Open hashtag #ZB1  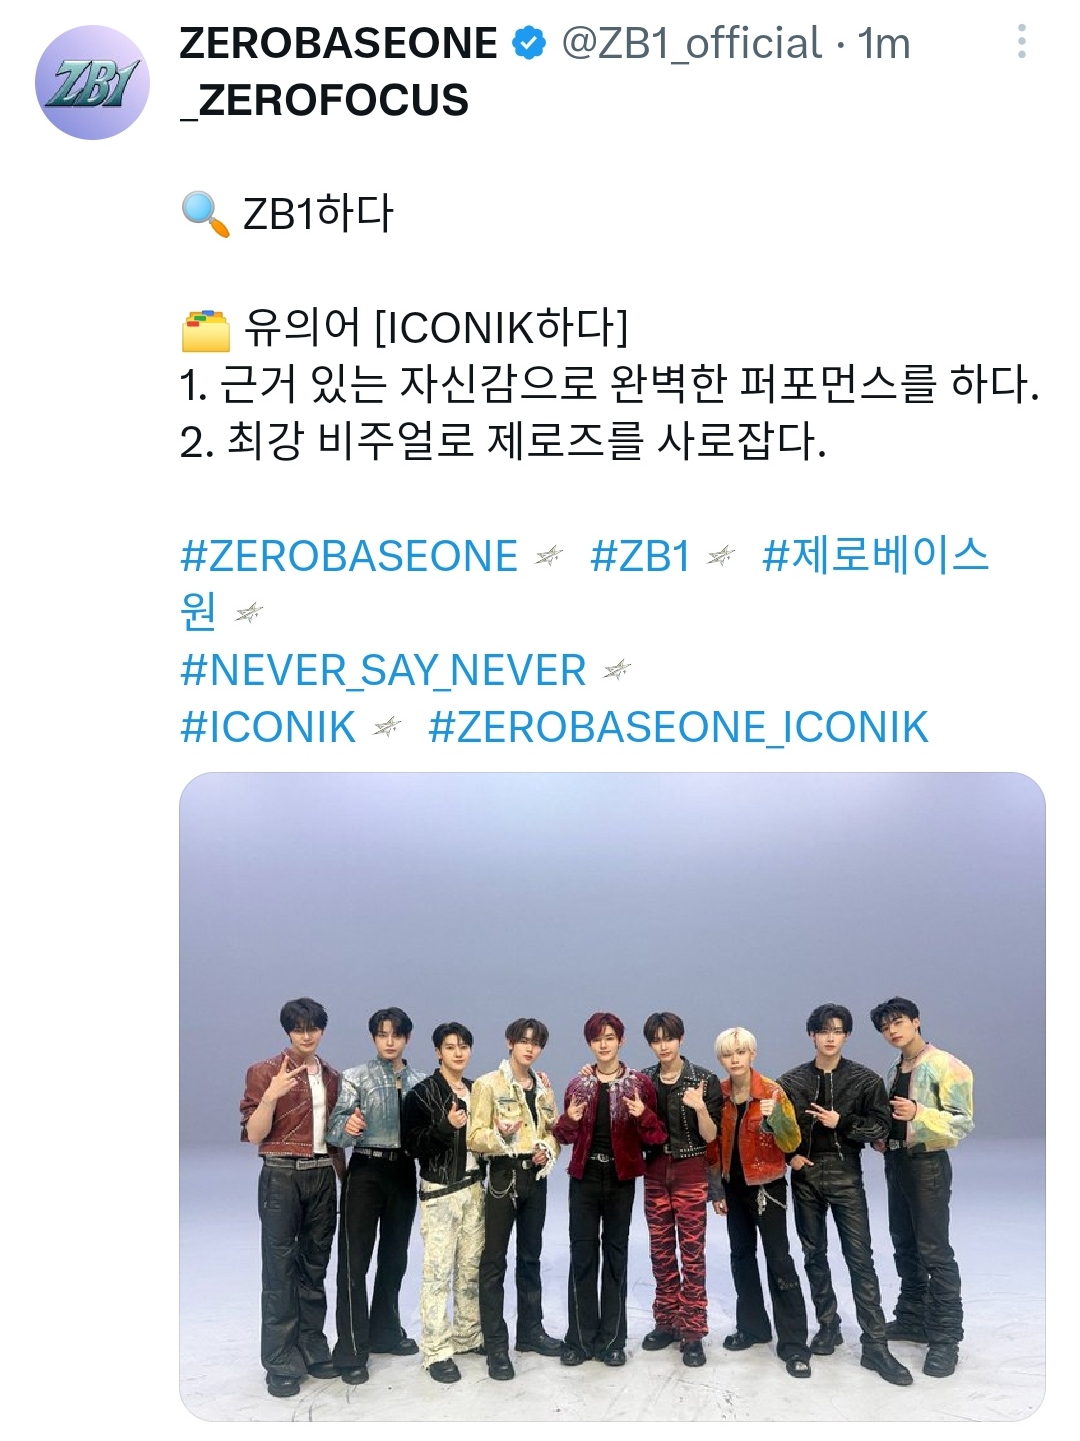tap(640, 556)
